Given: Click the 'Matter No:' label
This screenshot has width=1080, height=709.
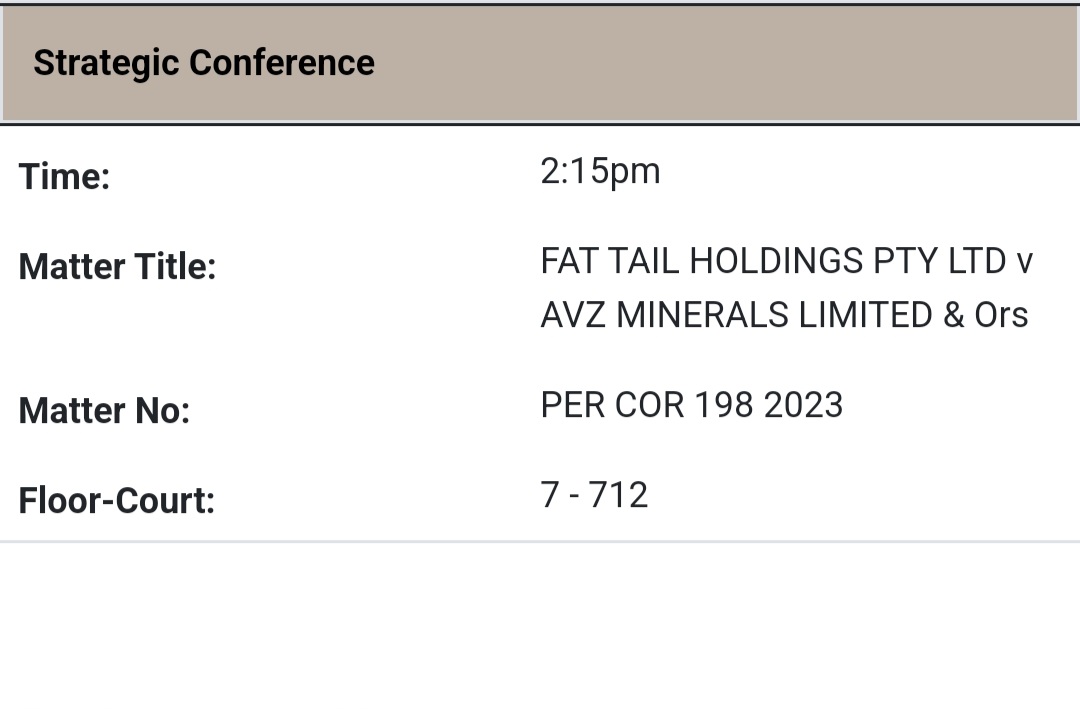Looking at the screenshot, I should (104, 410).
